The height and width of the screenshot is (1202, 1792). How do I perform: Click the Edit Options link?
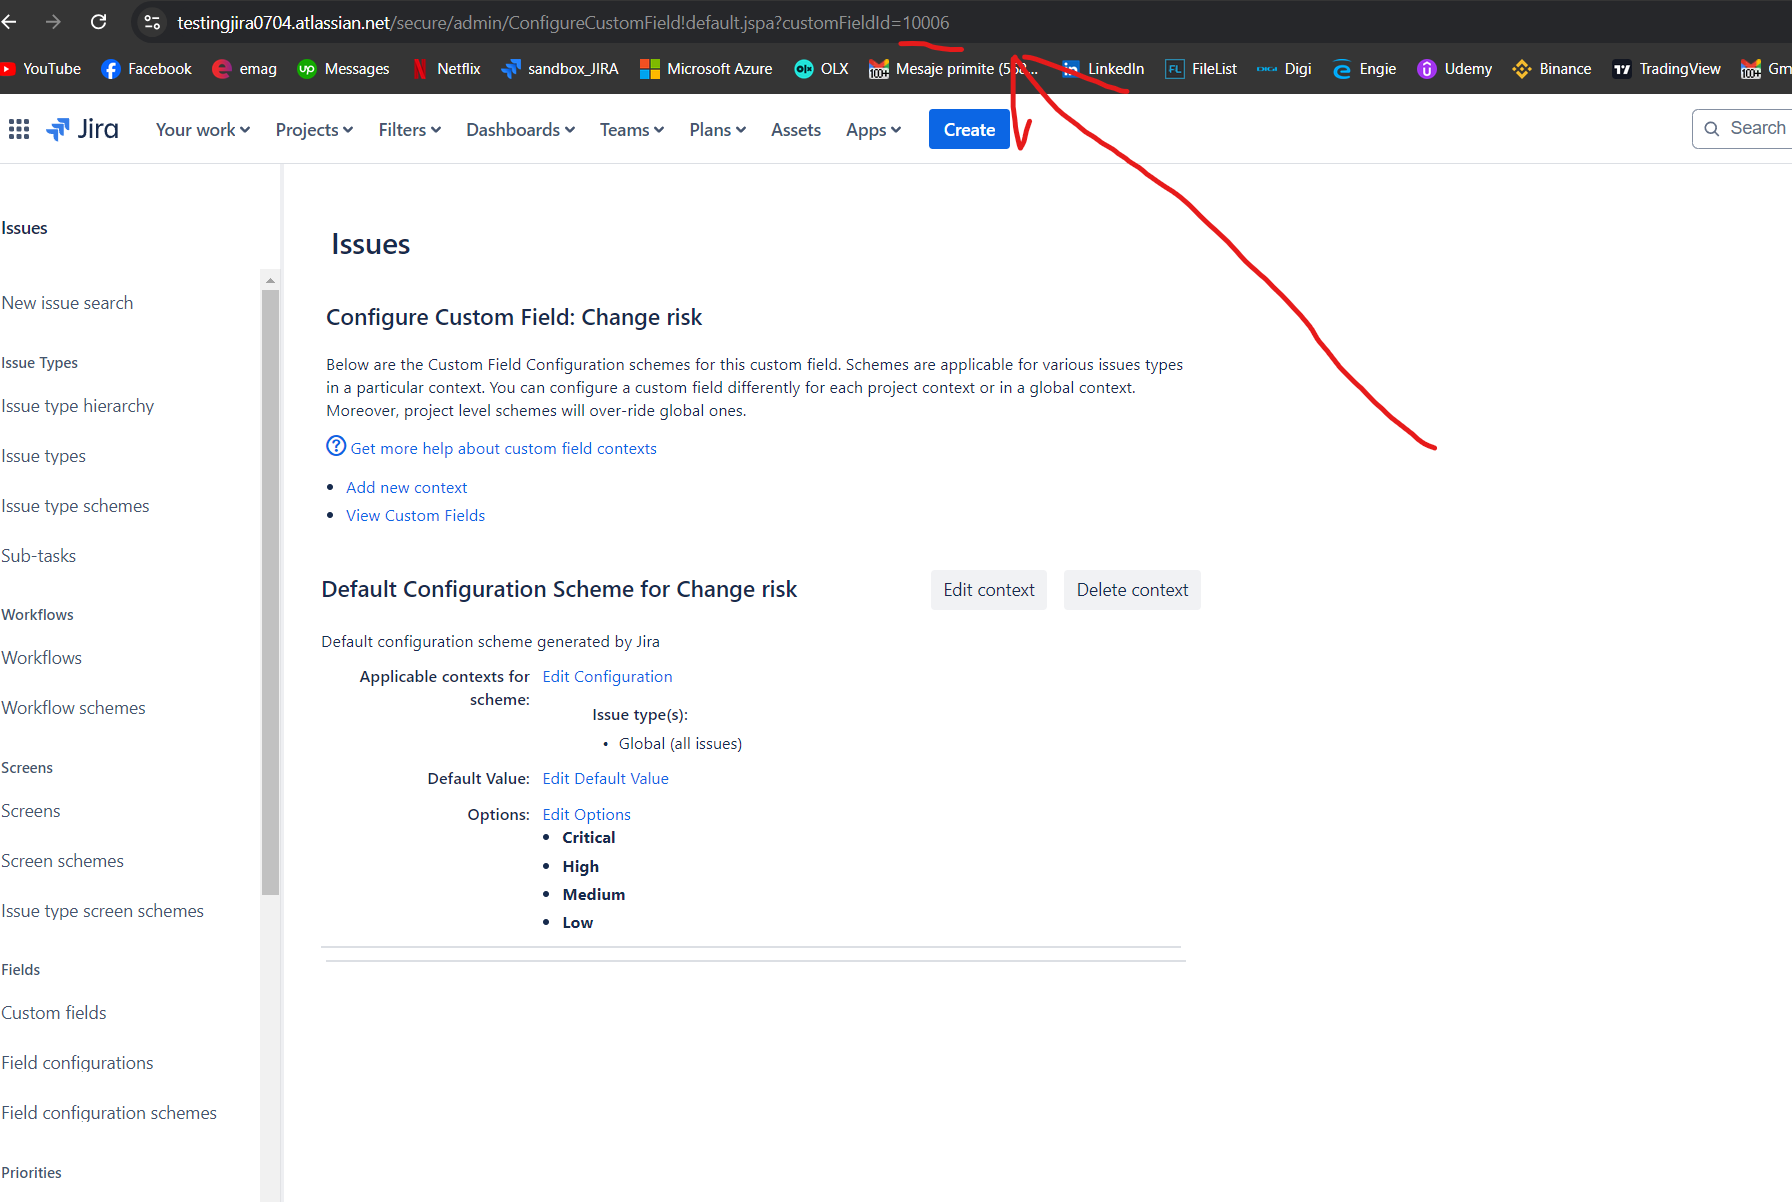click(586, 815)
